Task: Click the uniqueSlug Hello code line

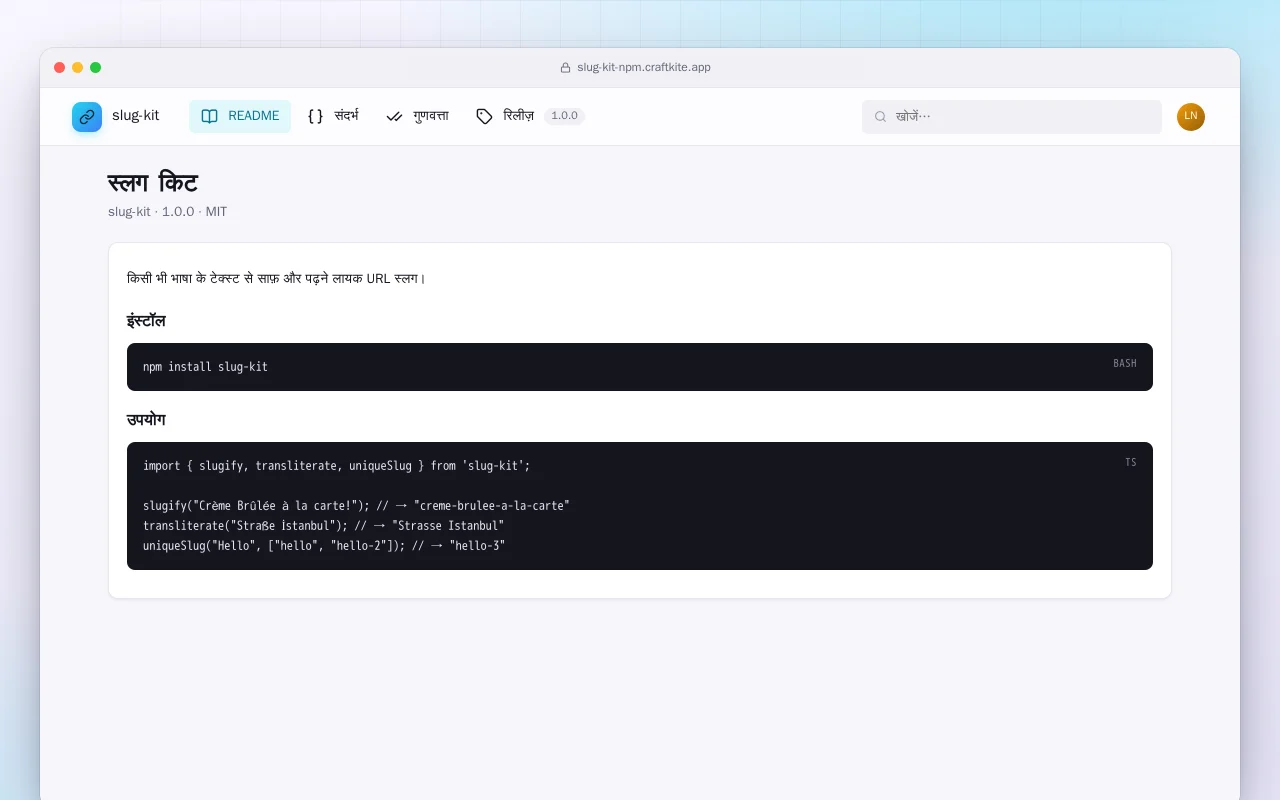Action: (x=324, y=546)
